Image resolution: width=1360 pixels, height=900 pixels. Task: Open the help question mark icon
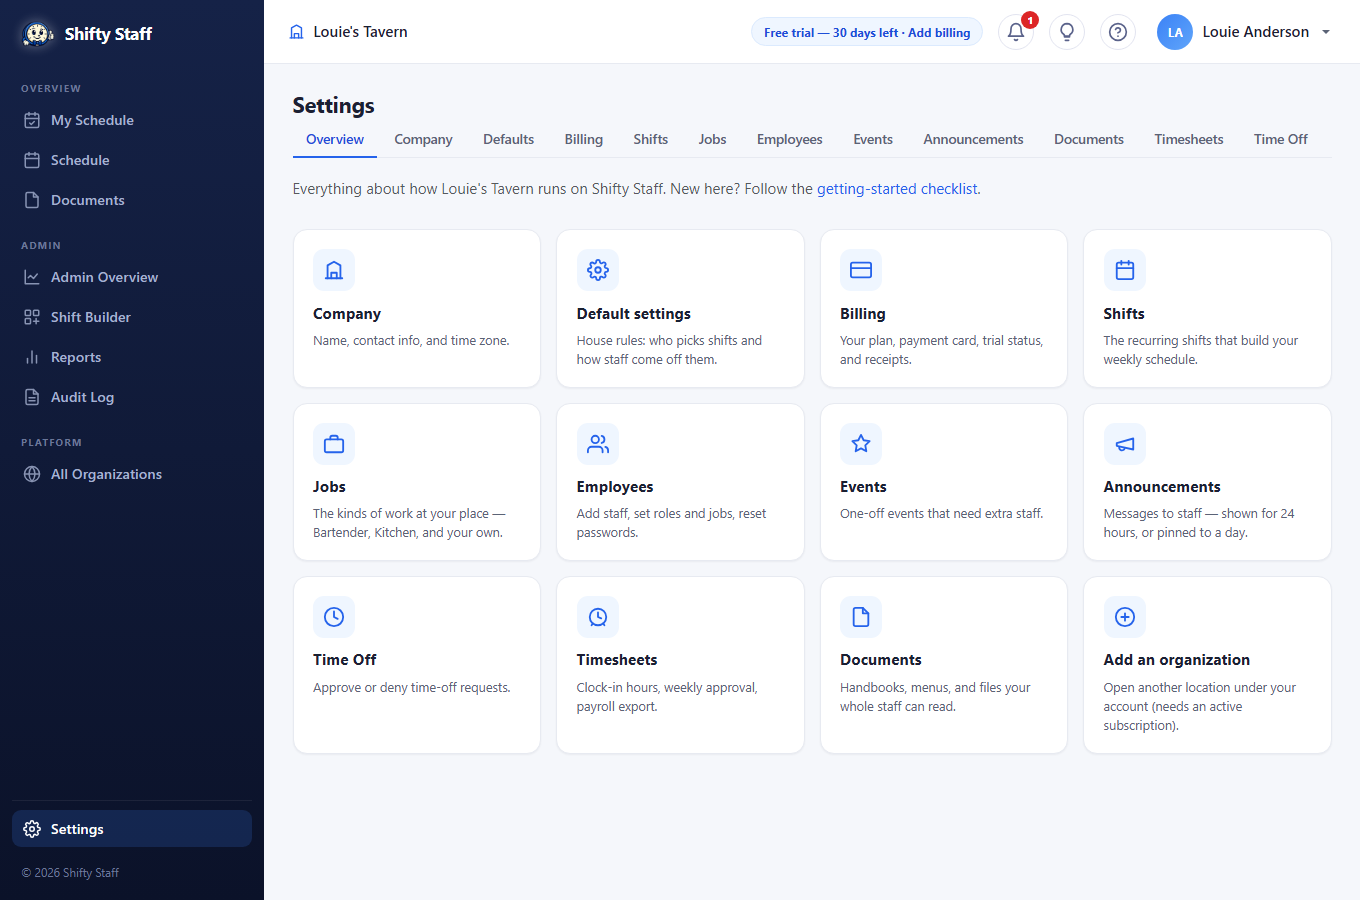tap(1118, 32)
